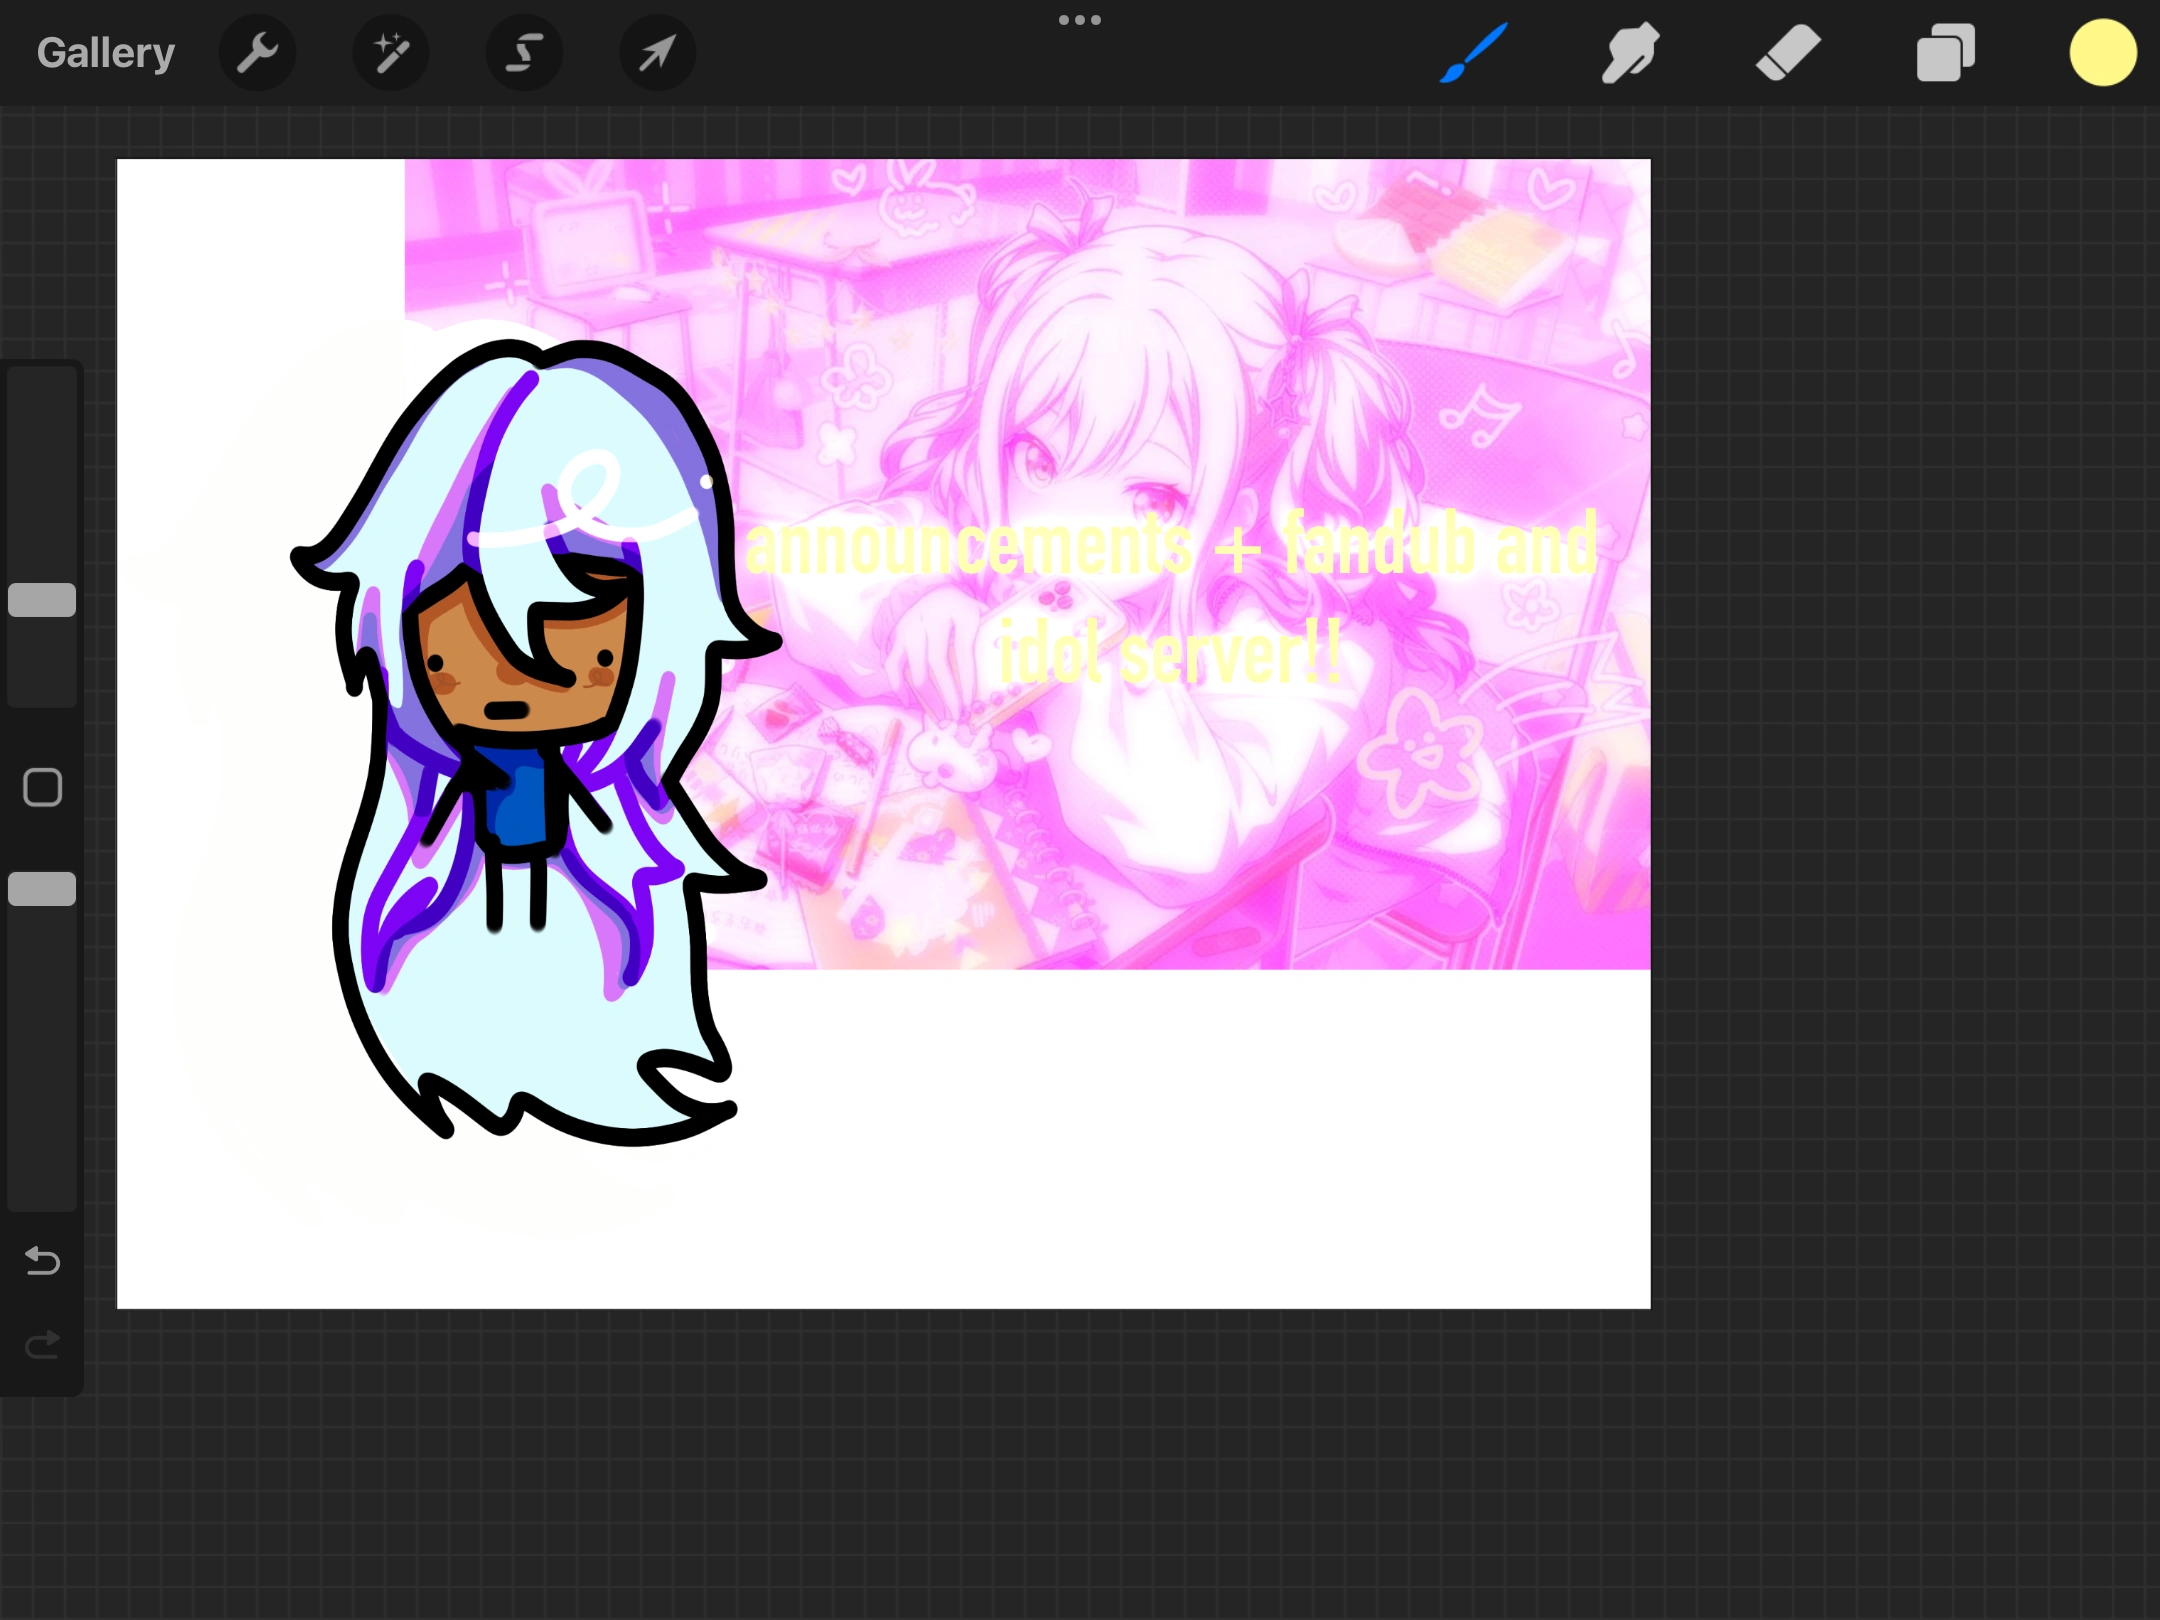Screen dimensions: 2160x1620
Task: Open canvas options via the ellipsis
Action: (1080, 19)
